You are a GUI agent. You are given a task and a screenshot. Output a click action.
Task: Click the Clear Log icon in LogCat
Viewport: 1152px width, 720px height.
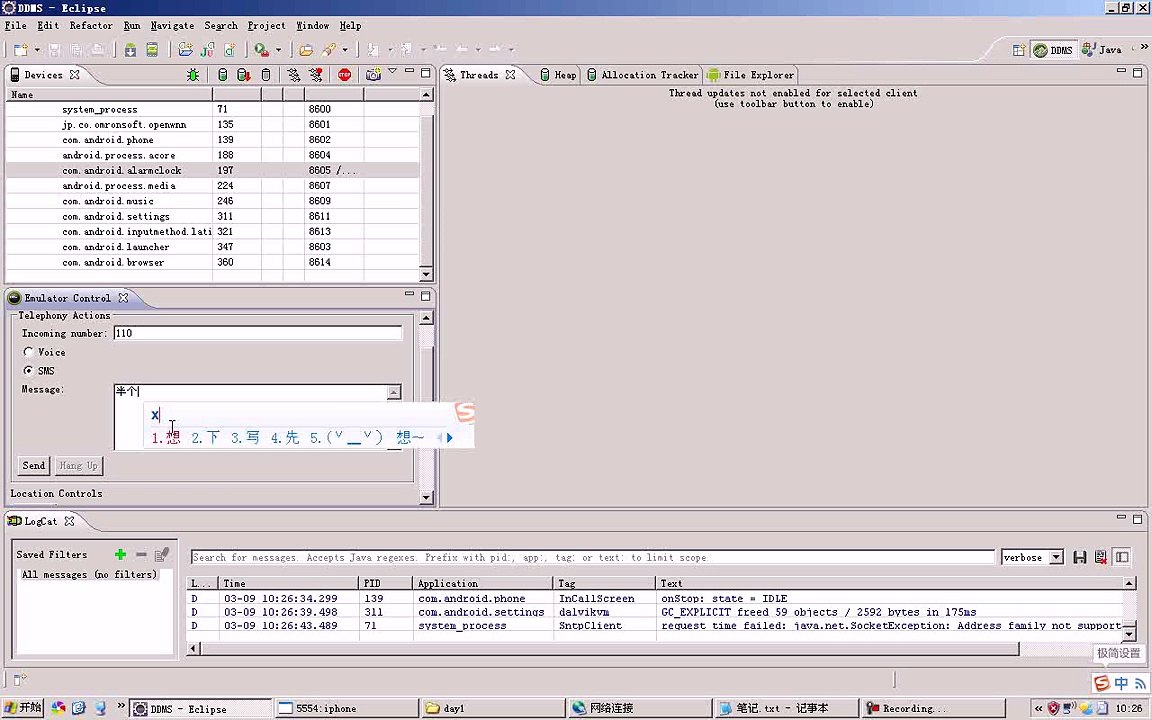click(x=1101, y=558)
